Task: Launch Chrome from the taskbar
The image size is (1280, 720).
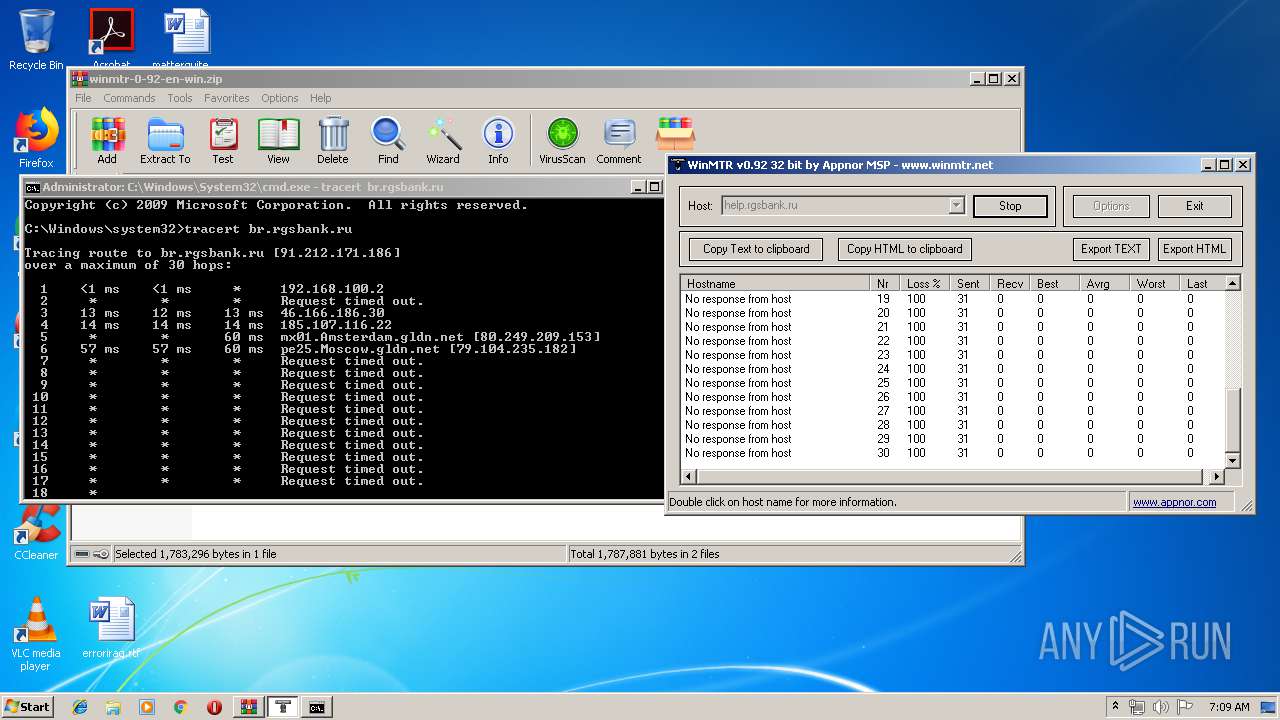Action: point(180,707)
